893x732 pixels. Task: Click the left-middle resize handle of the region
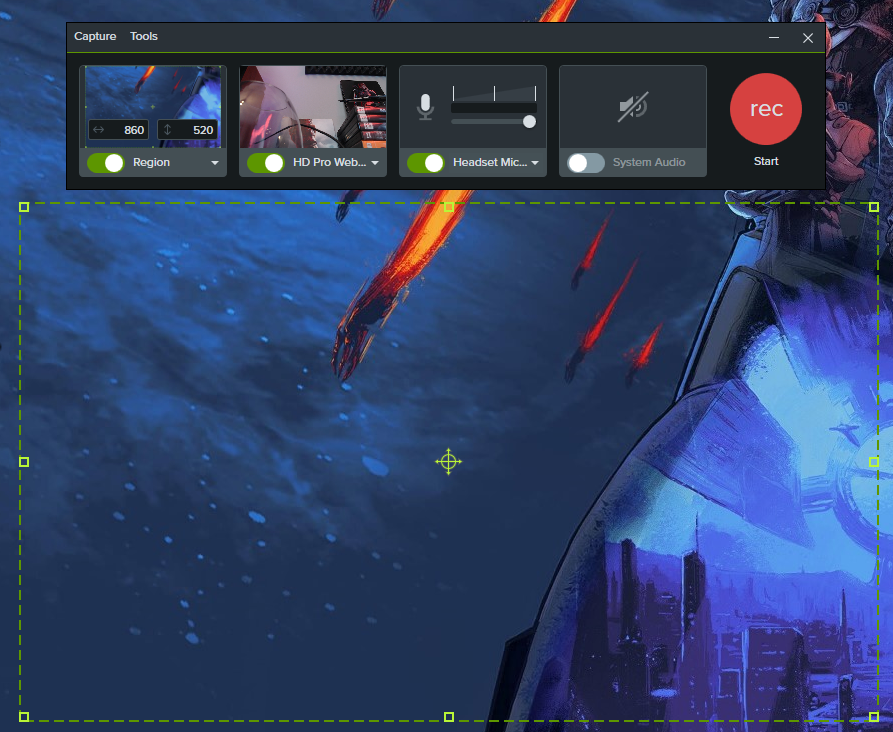(x=24, y=462)
